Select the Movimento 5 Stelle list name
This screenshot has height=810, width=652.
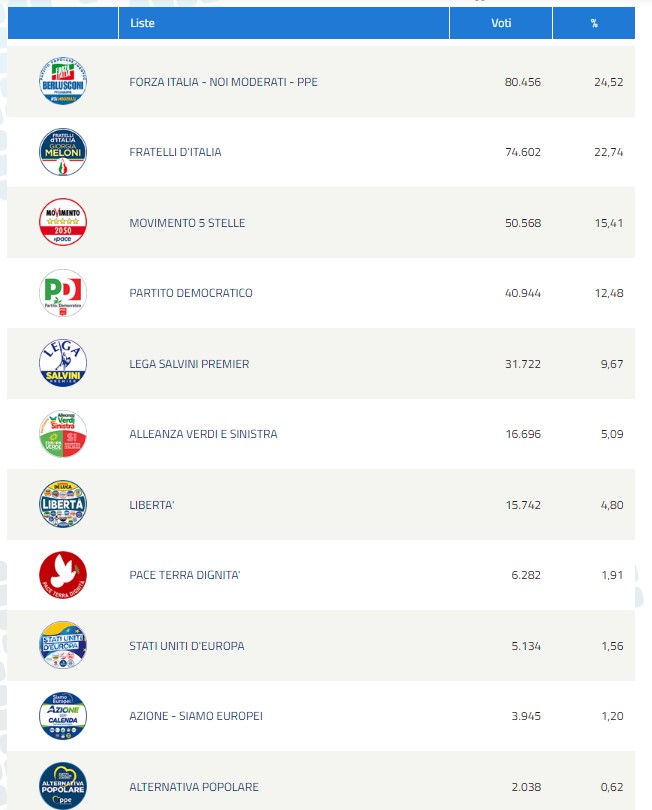(187, 223)
